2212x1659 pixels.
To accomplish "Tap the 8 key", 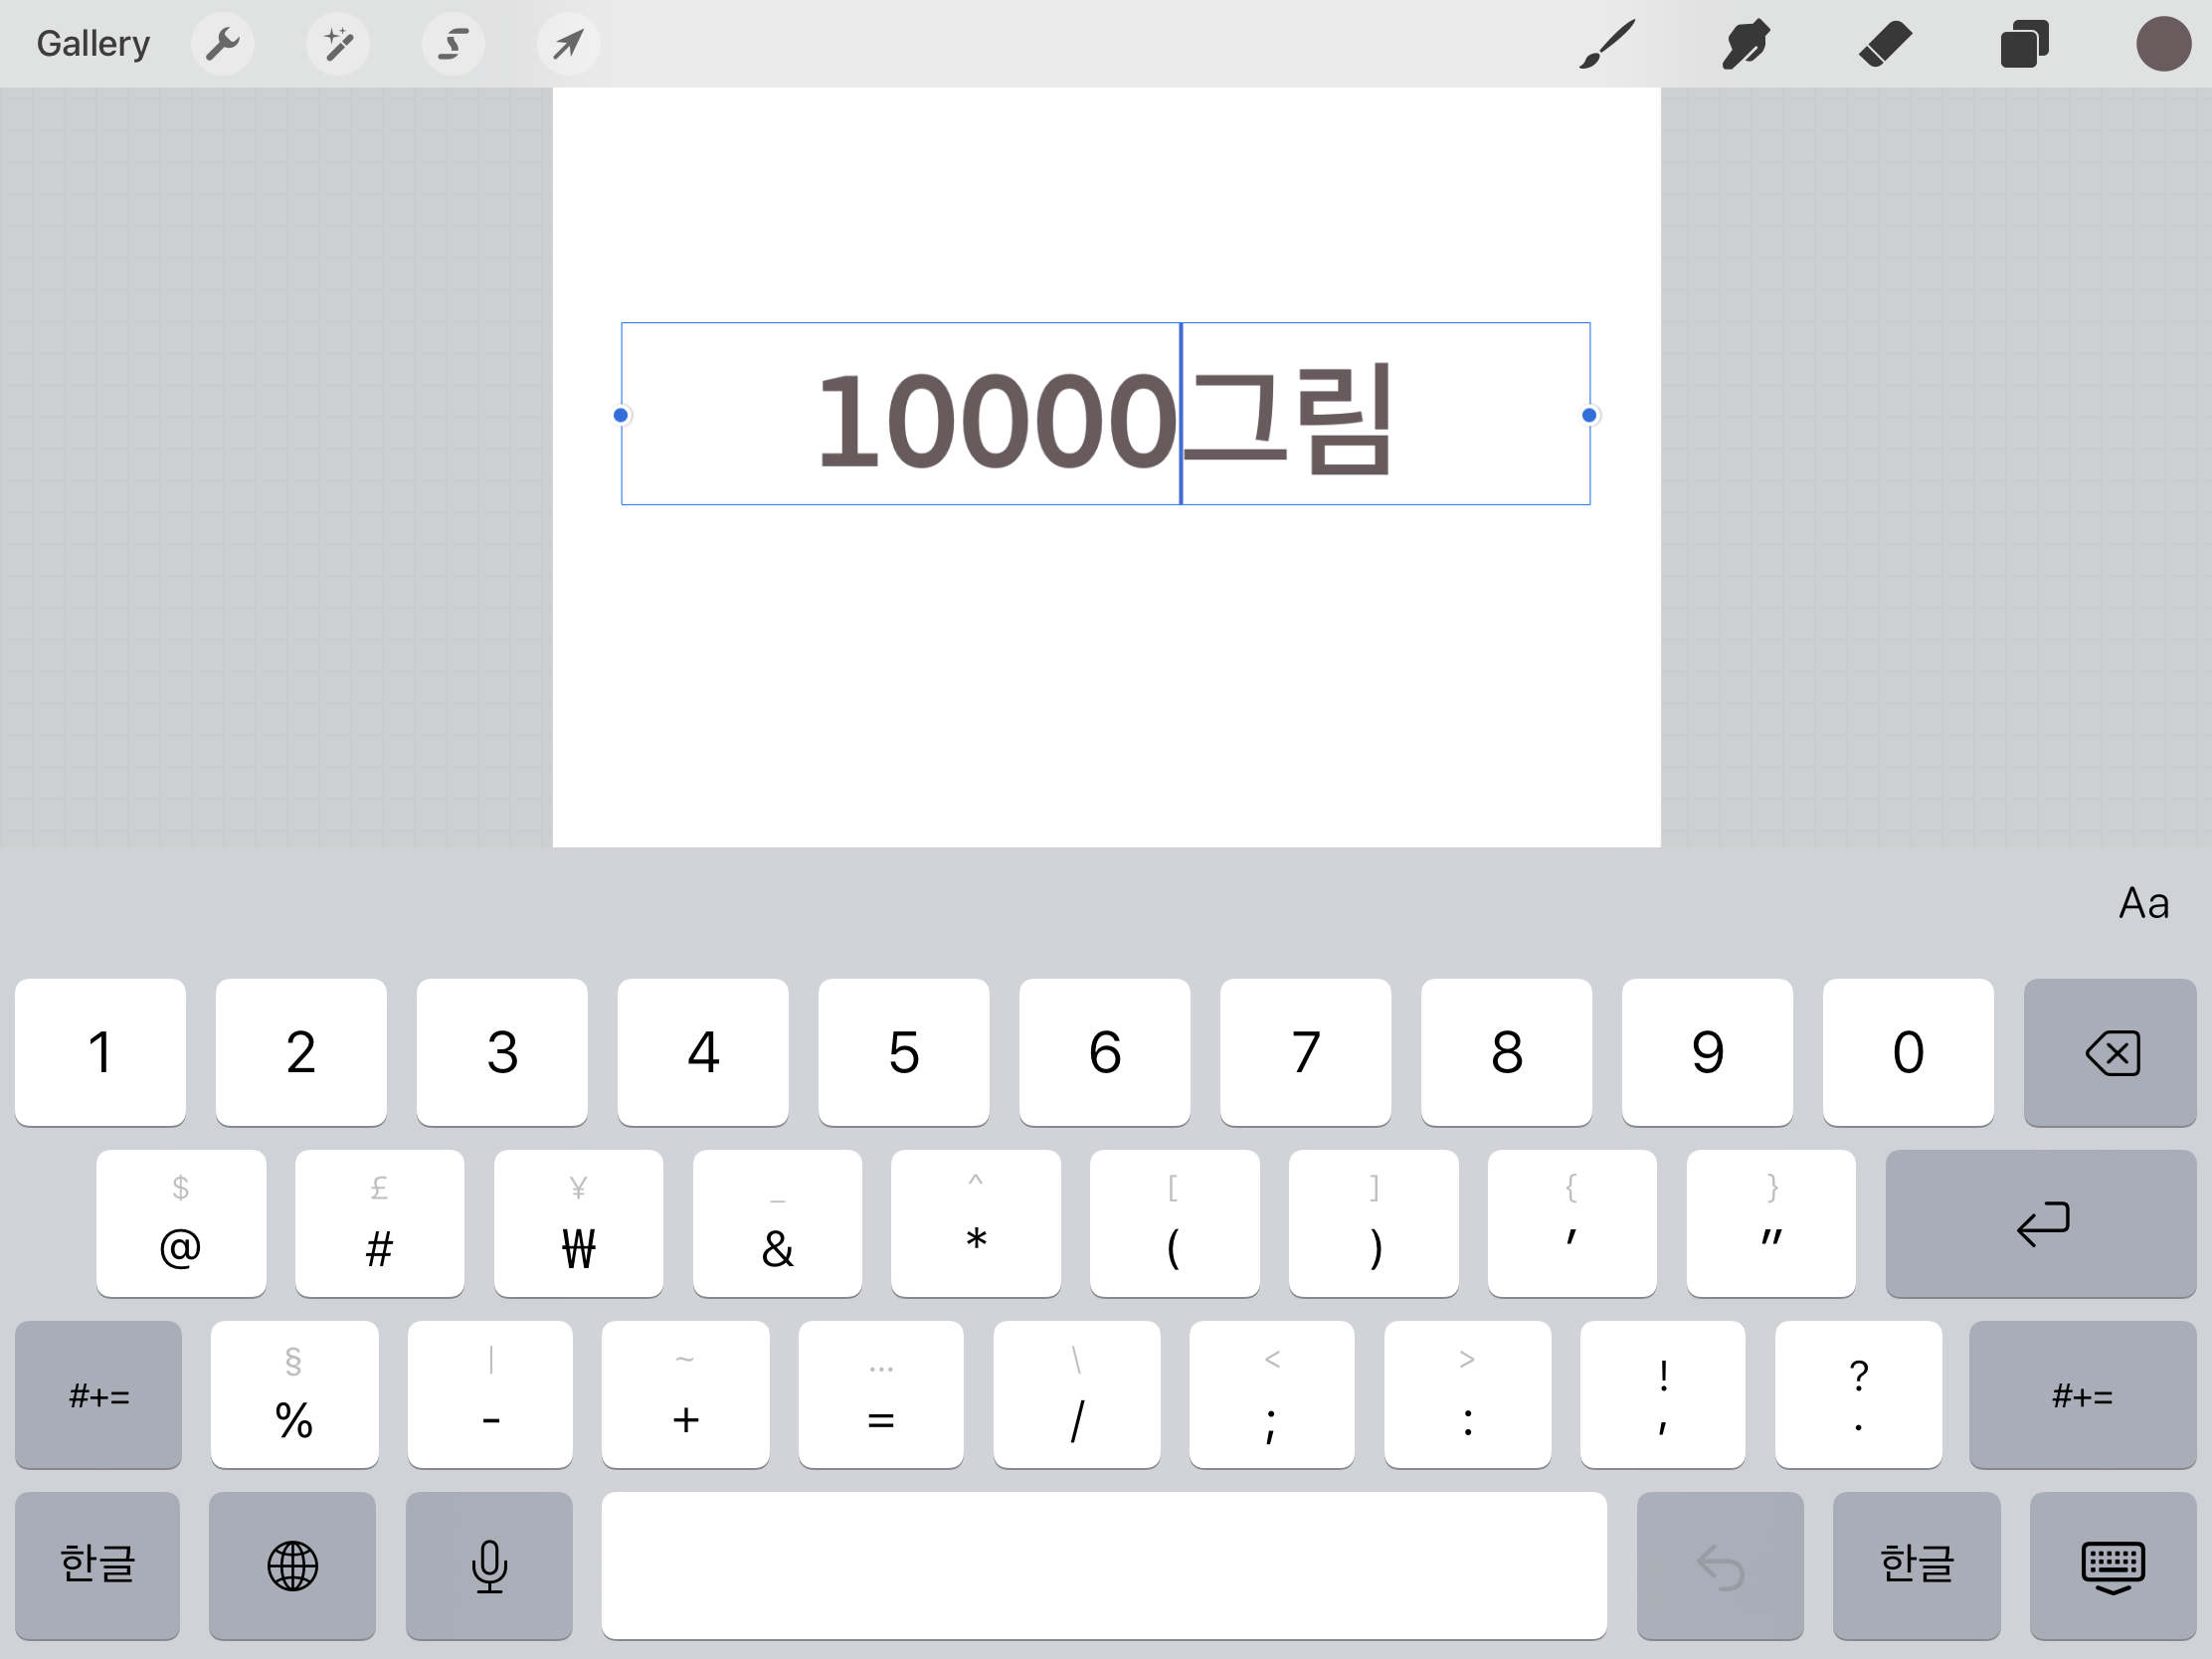I will tap(1507, 1052).
